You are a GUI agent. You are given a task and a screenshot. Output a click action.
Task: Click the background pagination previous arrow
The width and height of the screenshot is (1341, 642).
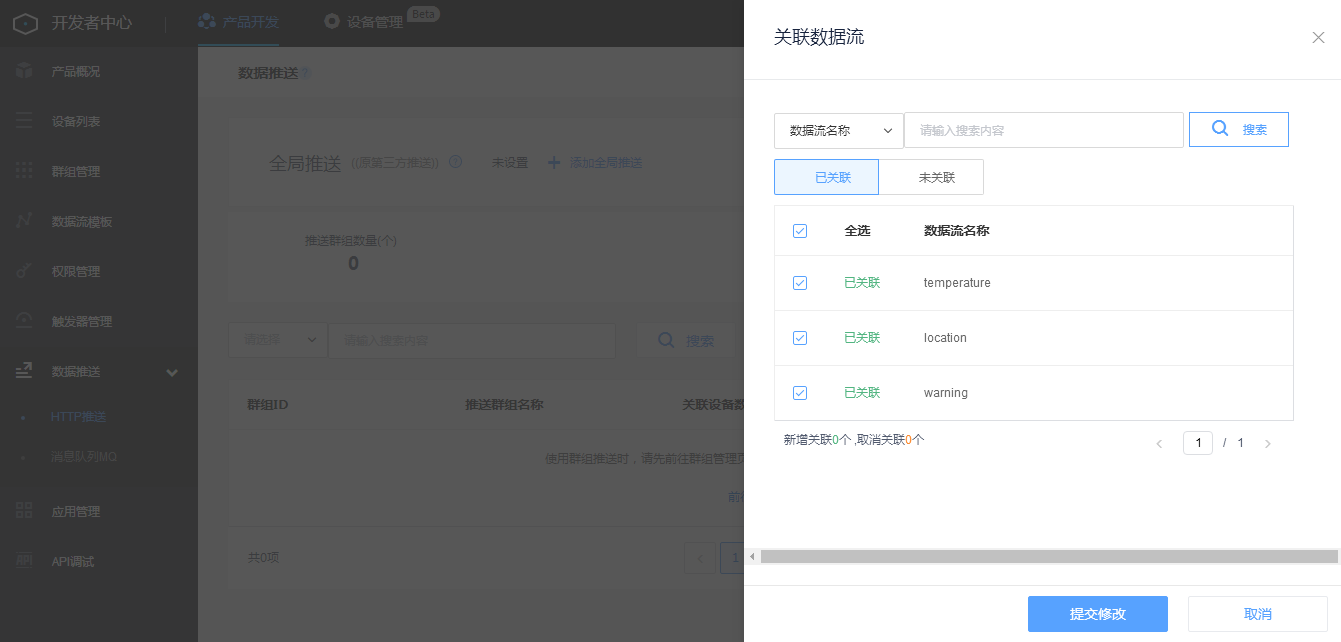699,557
